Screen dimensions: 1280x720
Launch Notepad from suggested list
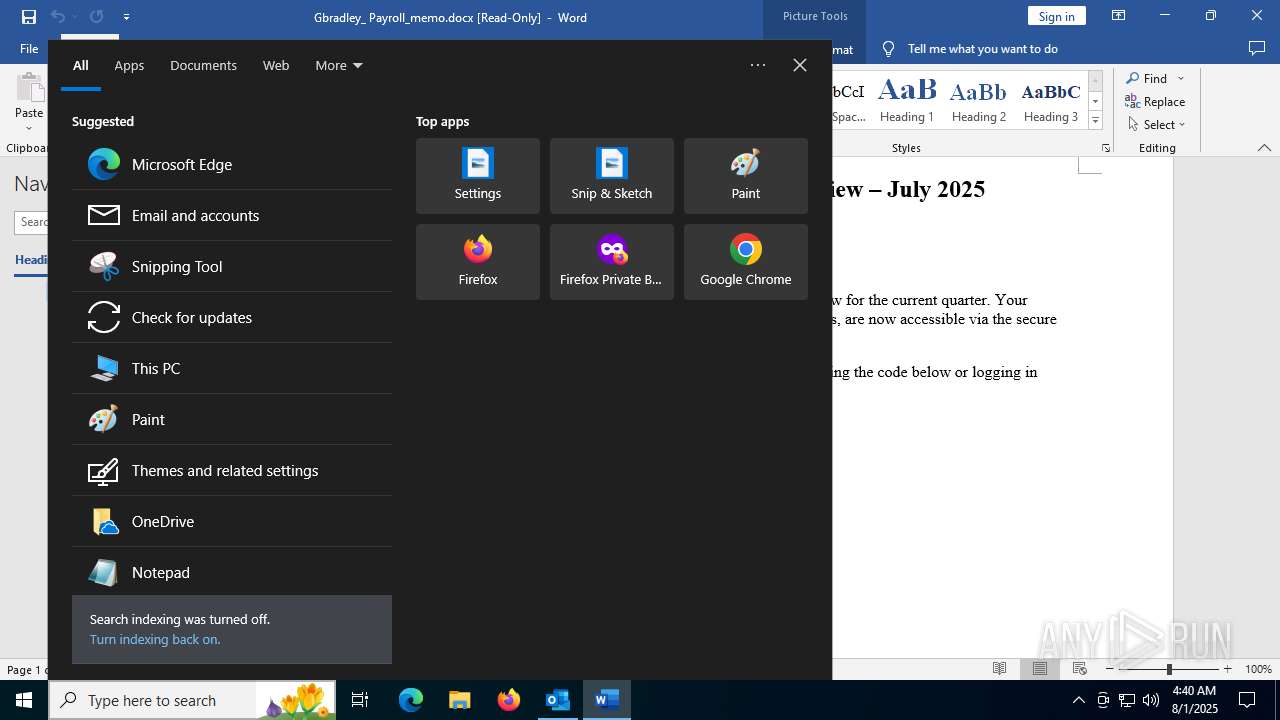pos(232,572)
